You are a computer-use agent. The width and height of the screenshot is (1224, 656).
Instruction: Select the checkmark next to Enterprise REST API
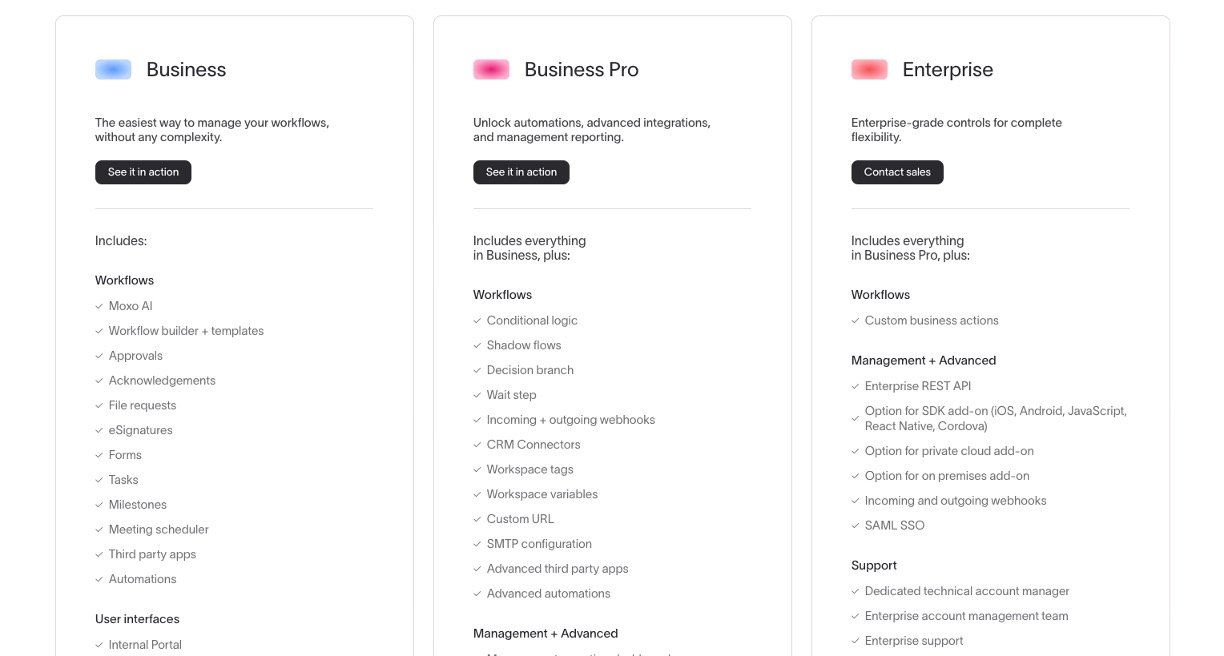pos(855,386)
